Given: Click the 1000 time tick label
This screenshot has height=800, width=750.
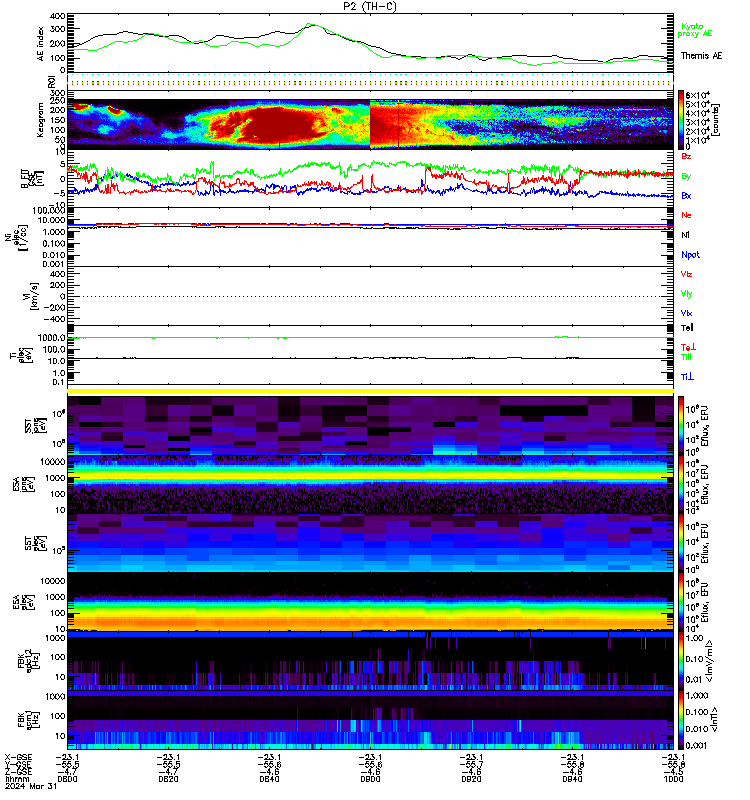Looking at the screenshot, I should (x=673, y=779).
